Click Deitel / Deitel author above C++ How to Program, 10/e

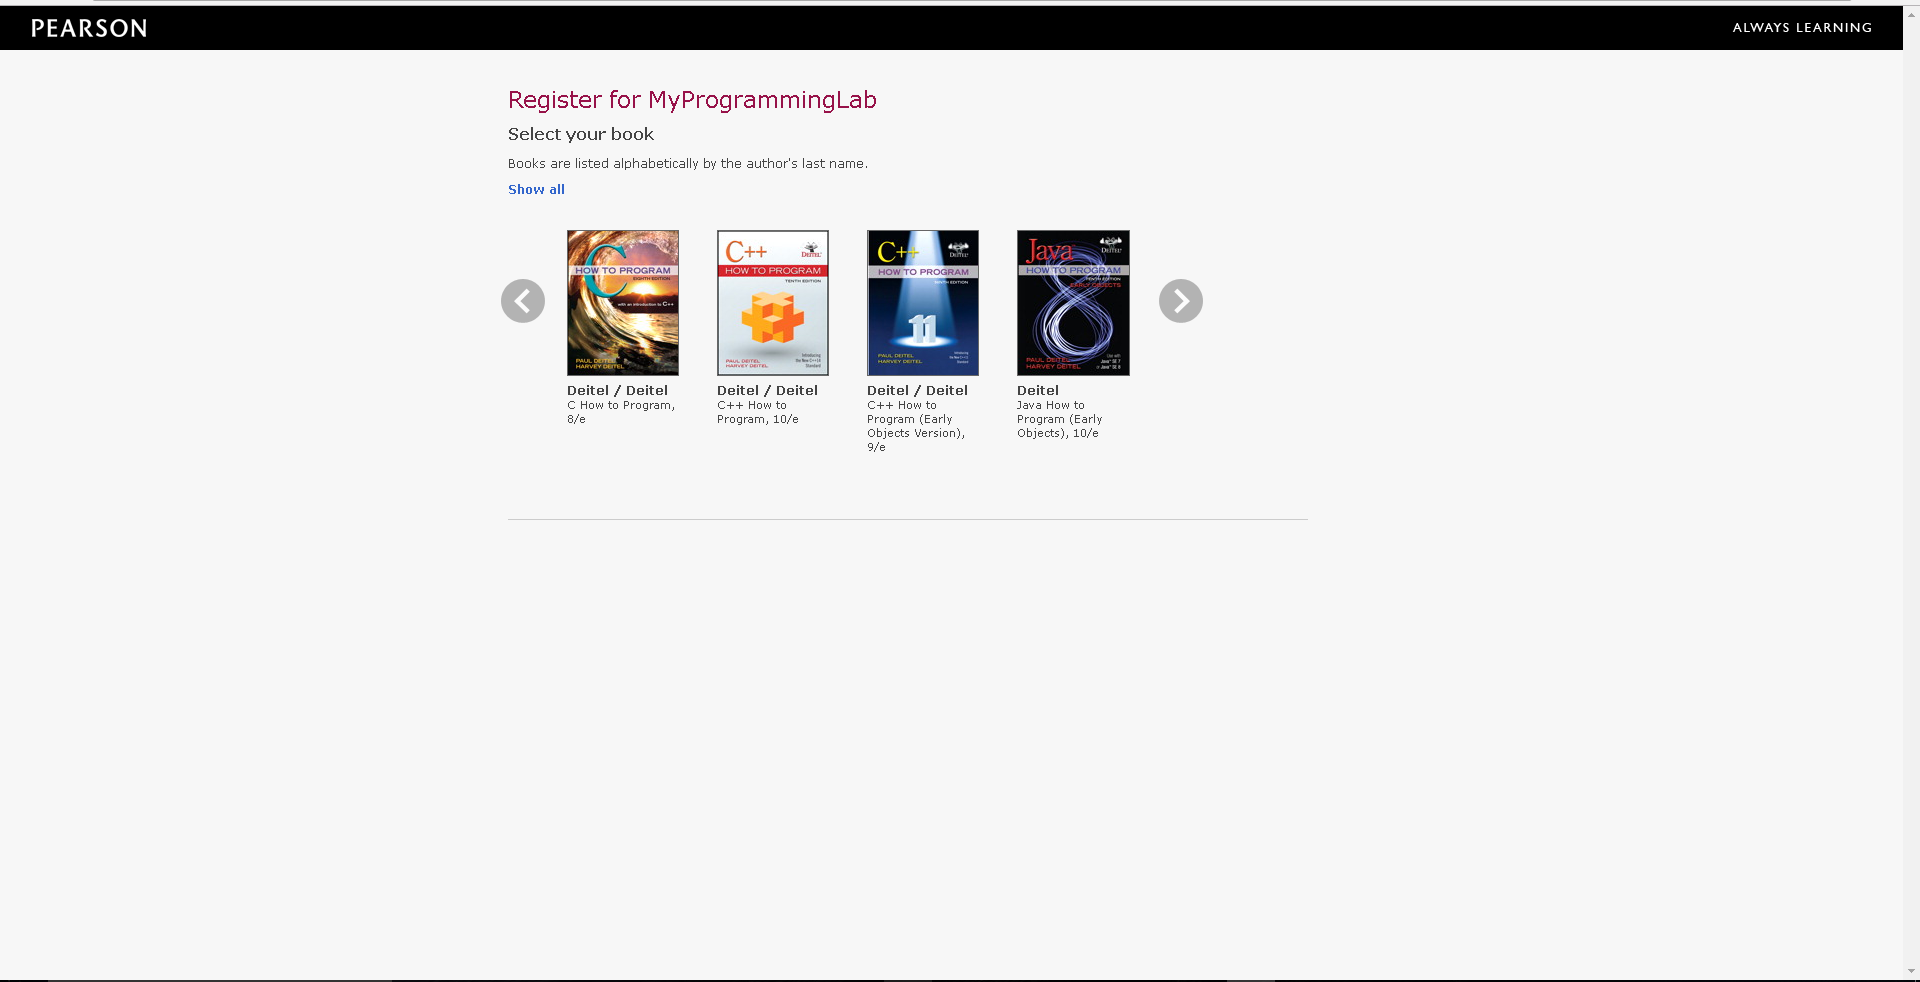pyautogui.click(x=767, y=390)
